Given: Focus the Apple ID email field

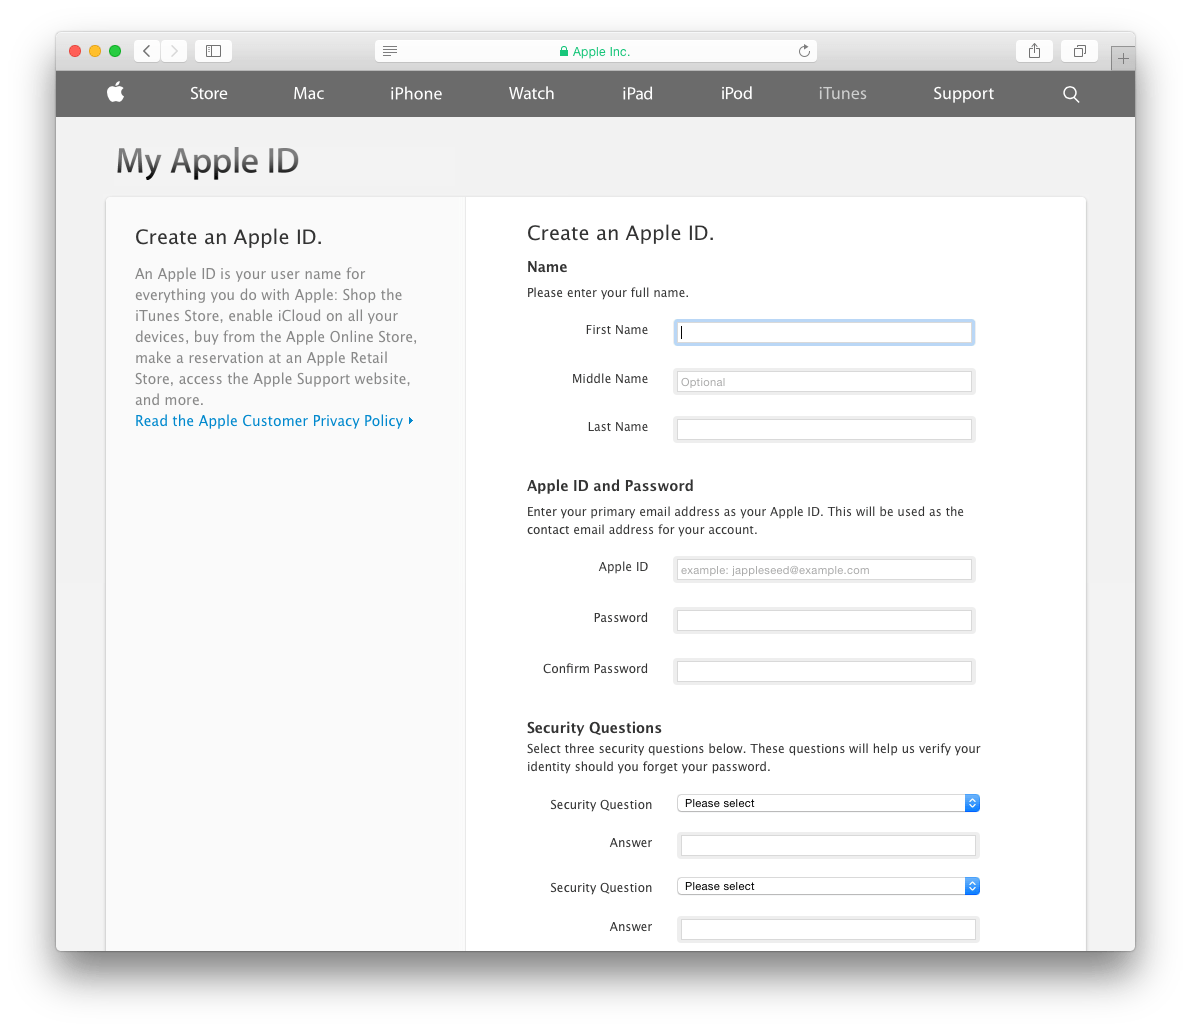Looking at the screenshot, I should (x=823, y=569).
